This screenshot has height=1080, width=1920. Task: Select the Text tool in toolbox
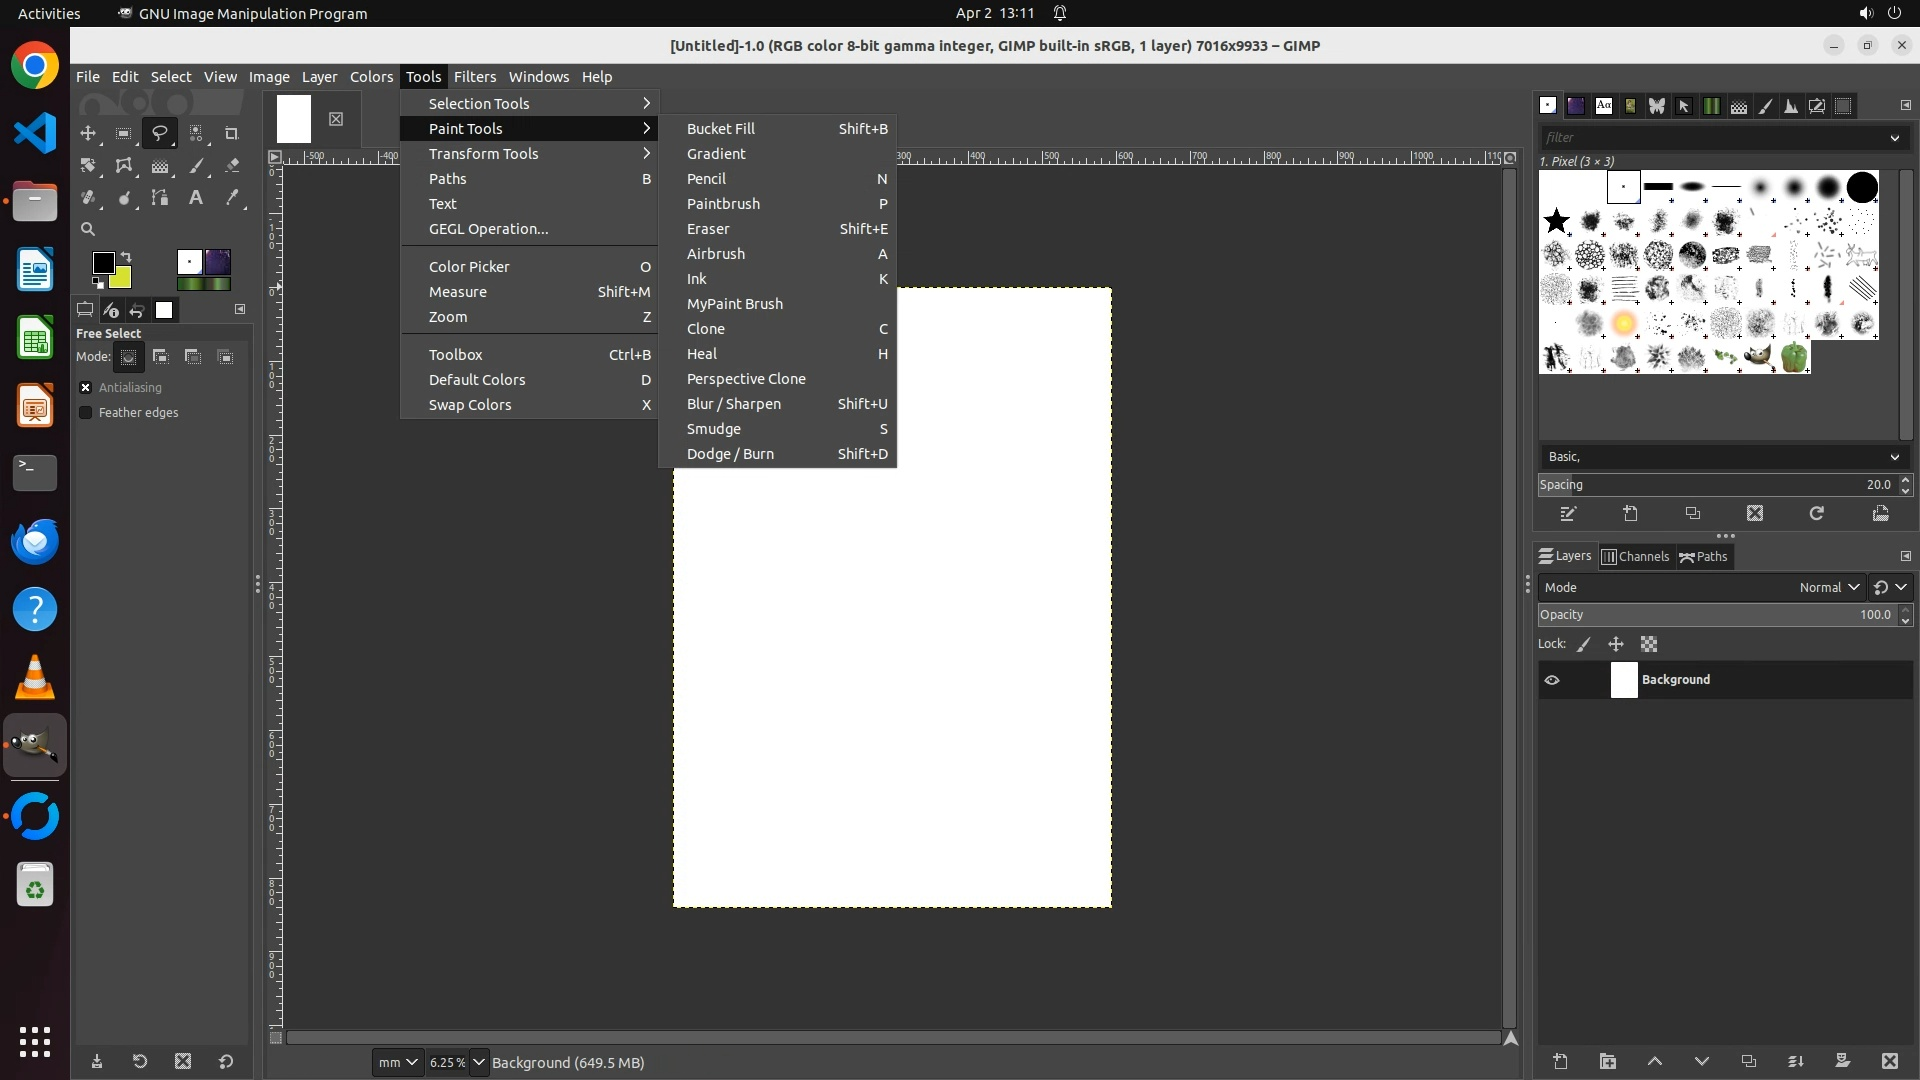click(196, 198)
